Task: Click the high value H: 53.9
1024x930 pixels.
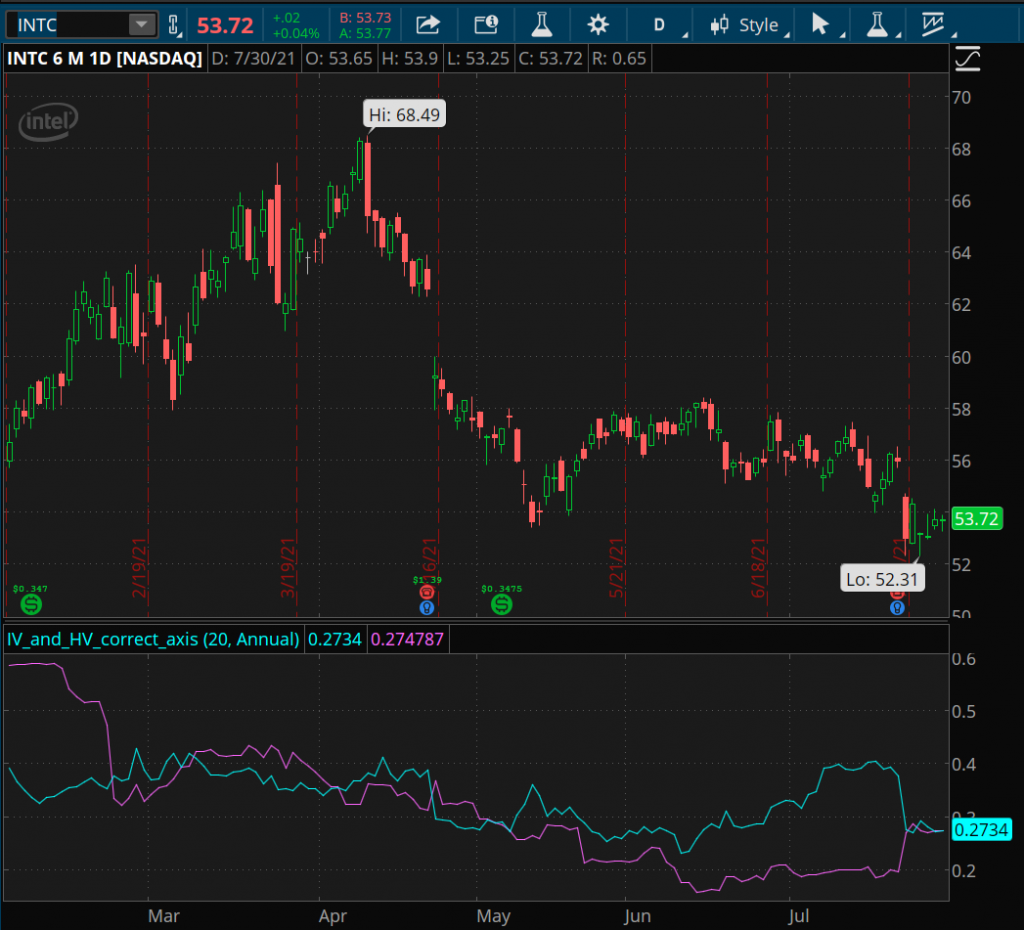Action: (x=409, y=59)
